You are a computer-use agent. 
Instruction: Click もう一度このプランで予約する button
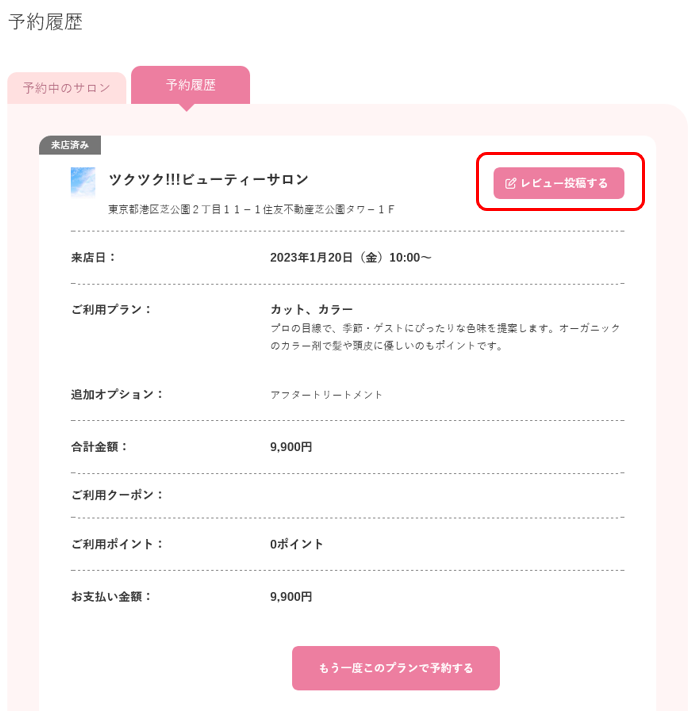tap(396, 668)
